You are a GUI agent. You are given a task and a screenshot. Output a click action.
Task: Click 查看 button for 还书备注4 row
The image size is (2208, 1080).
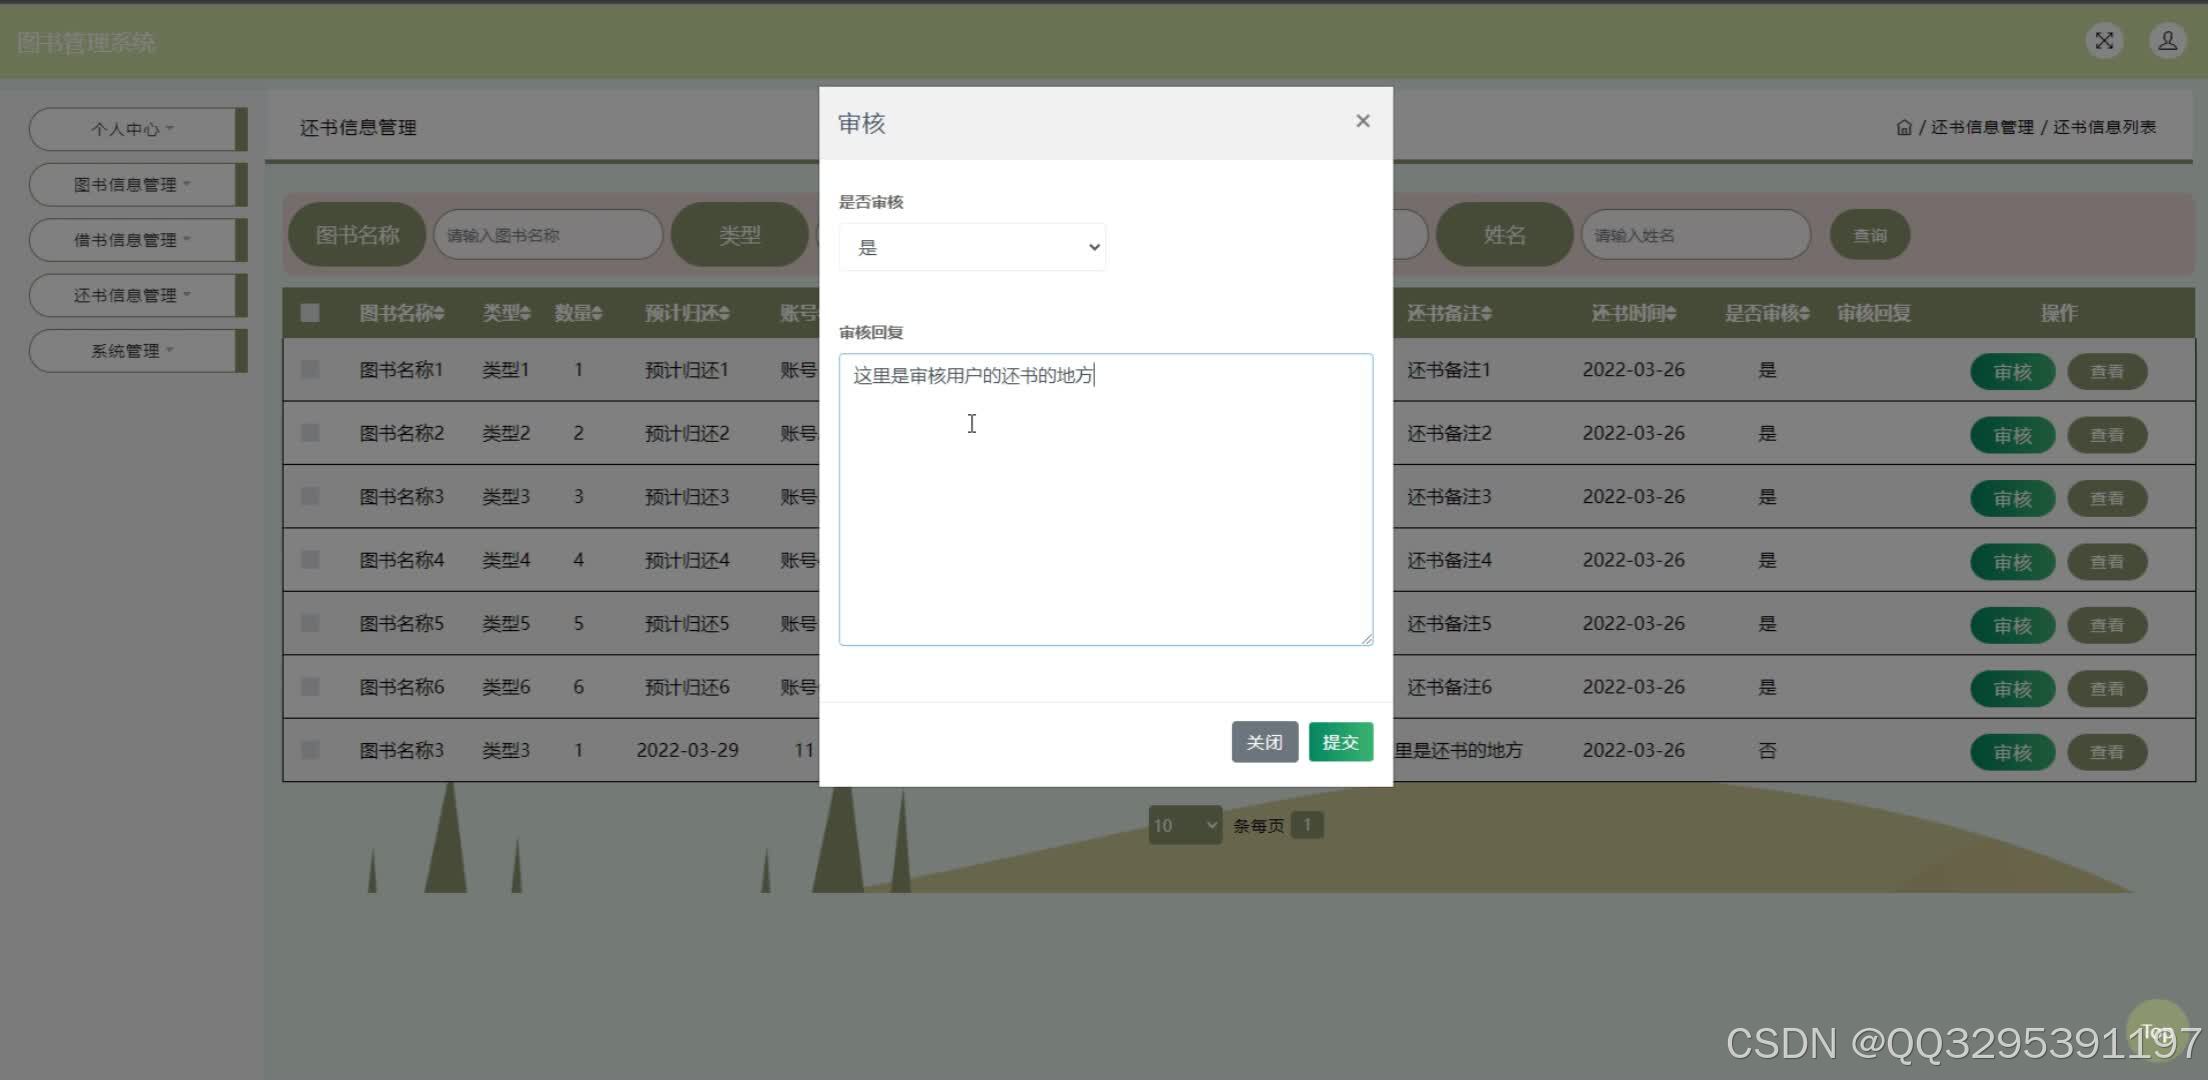(x=2107, y=562)
